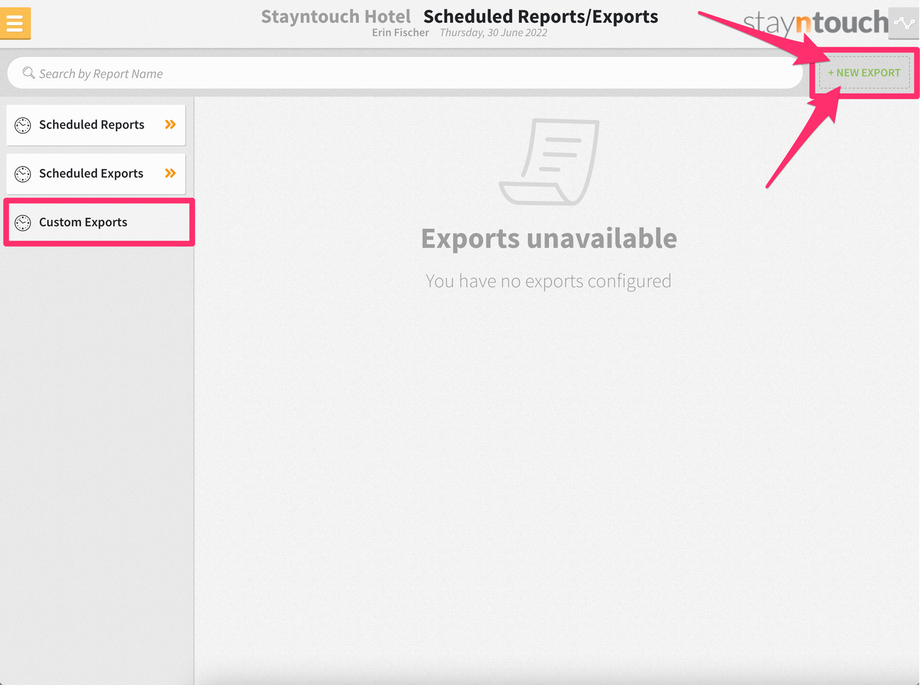Click the empty exports document illustration
The height and width of the screenshot is (685, 920).
[549, 162]
